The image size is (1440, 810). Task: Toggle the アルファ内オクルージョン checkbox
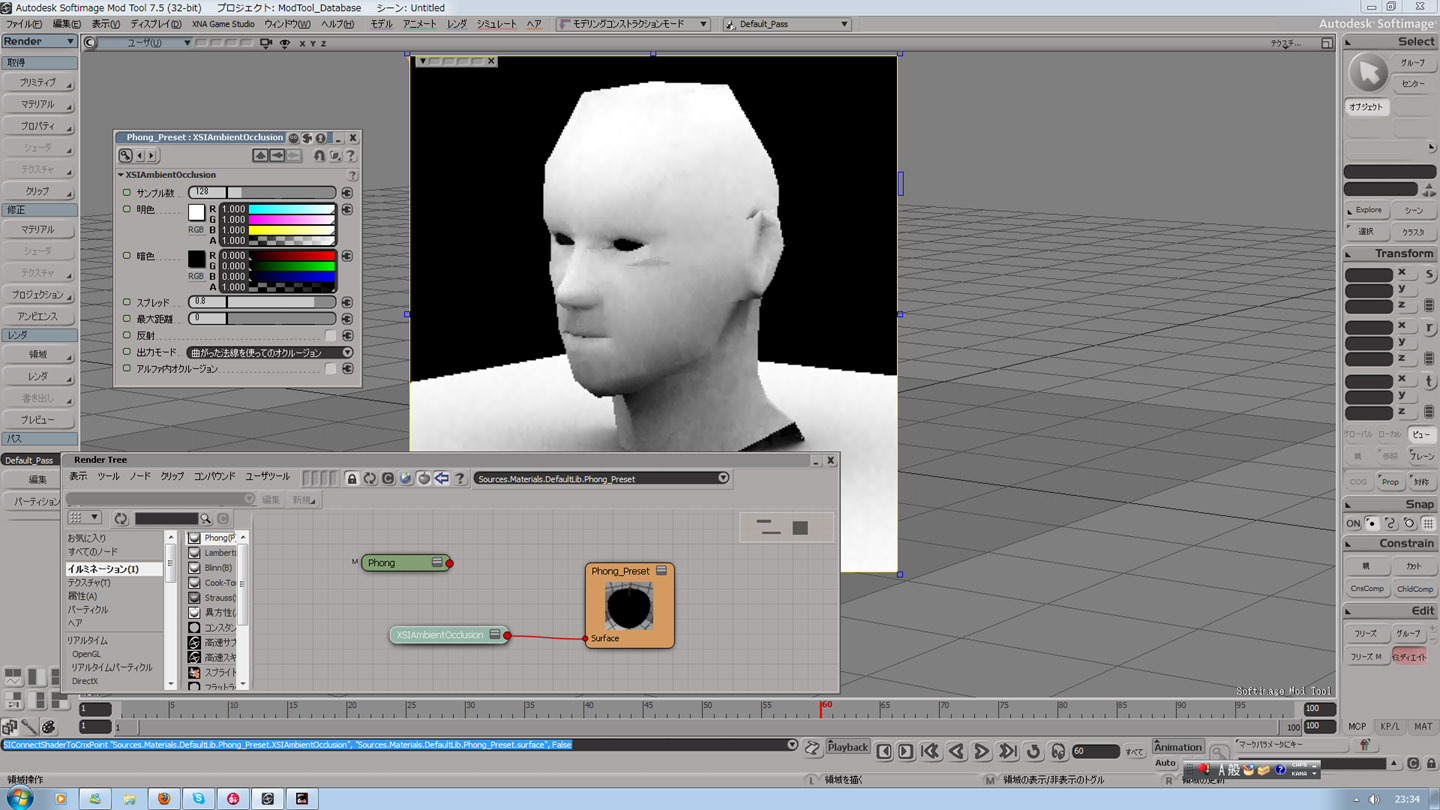(331, 369)
